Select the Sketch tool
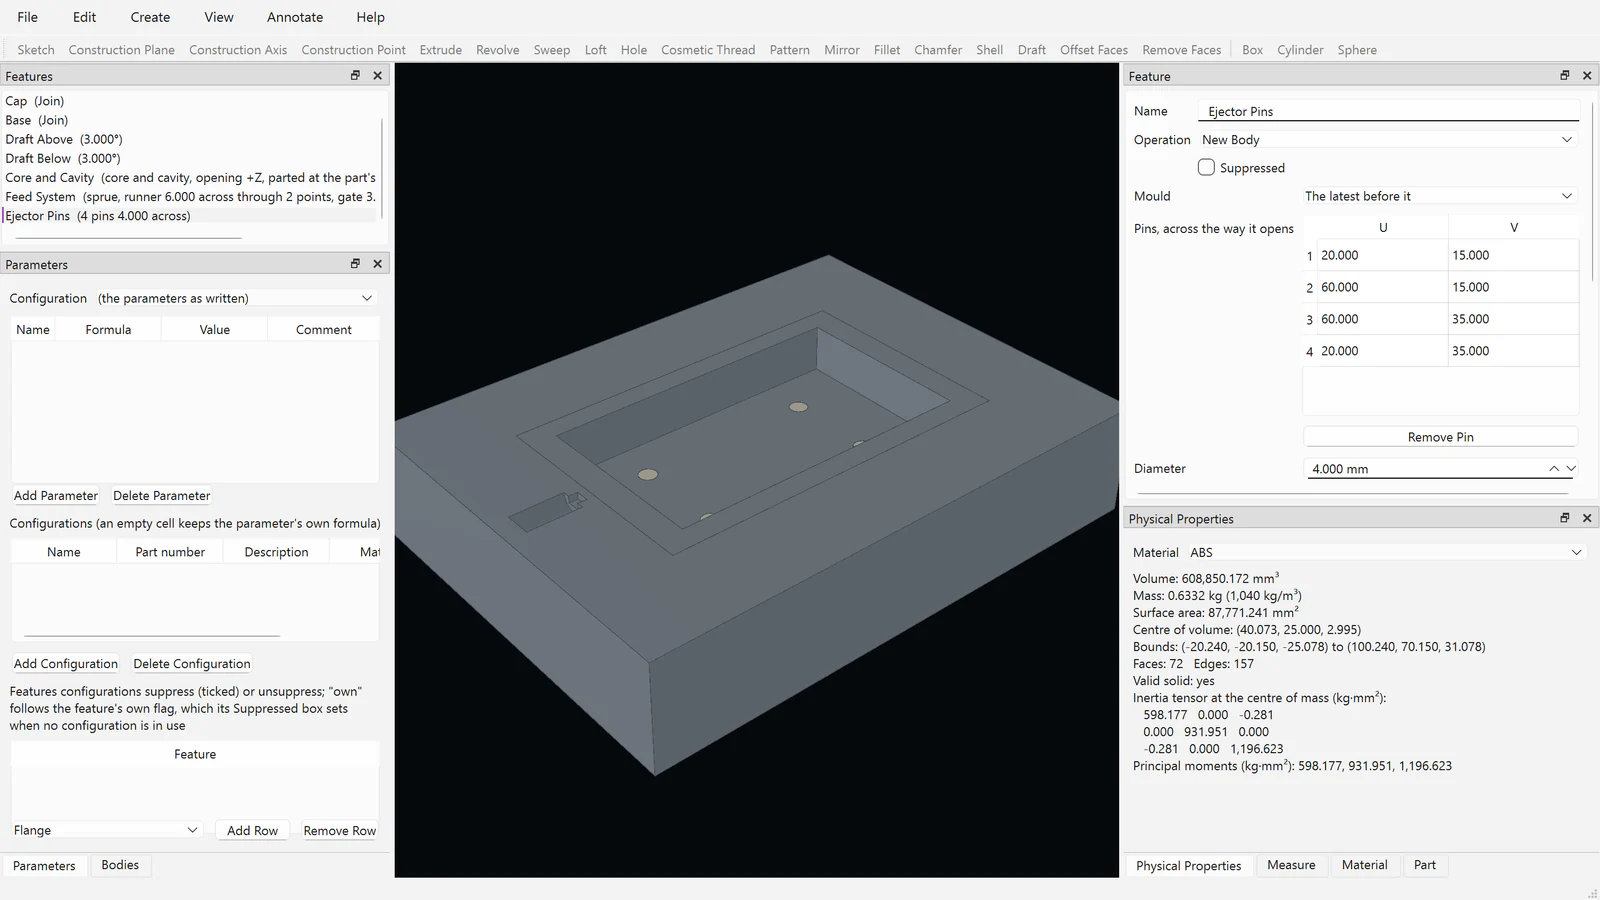Image resolution: width=1600 pixels, height=900 pixels. [x=36, y=50]
